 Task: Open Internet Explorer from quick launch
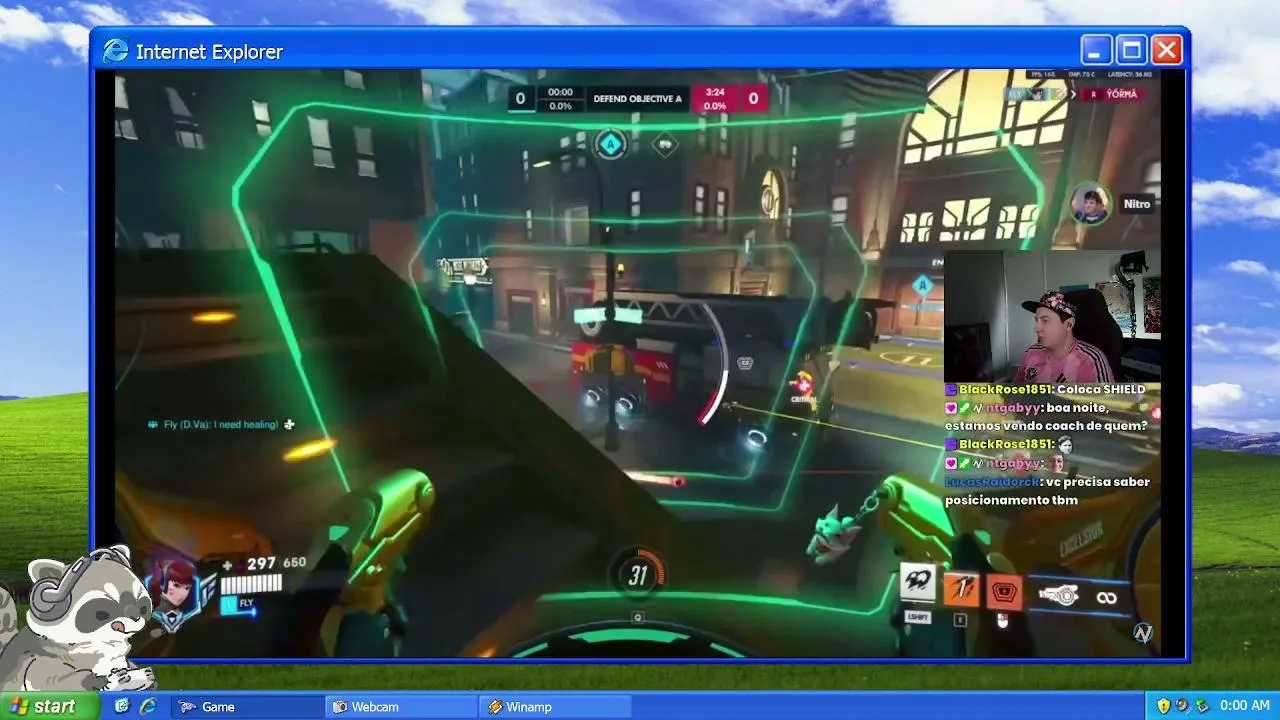coord(147,706)
